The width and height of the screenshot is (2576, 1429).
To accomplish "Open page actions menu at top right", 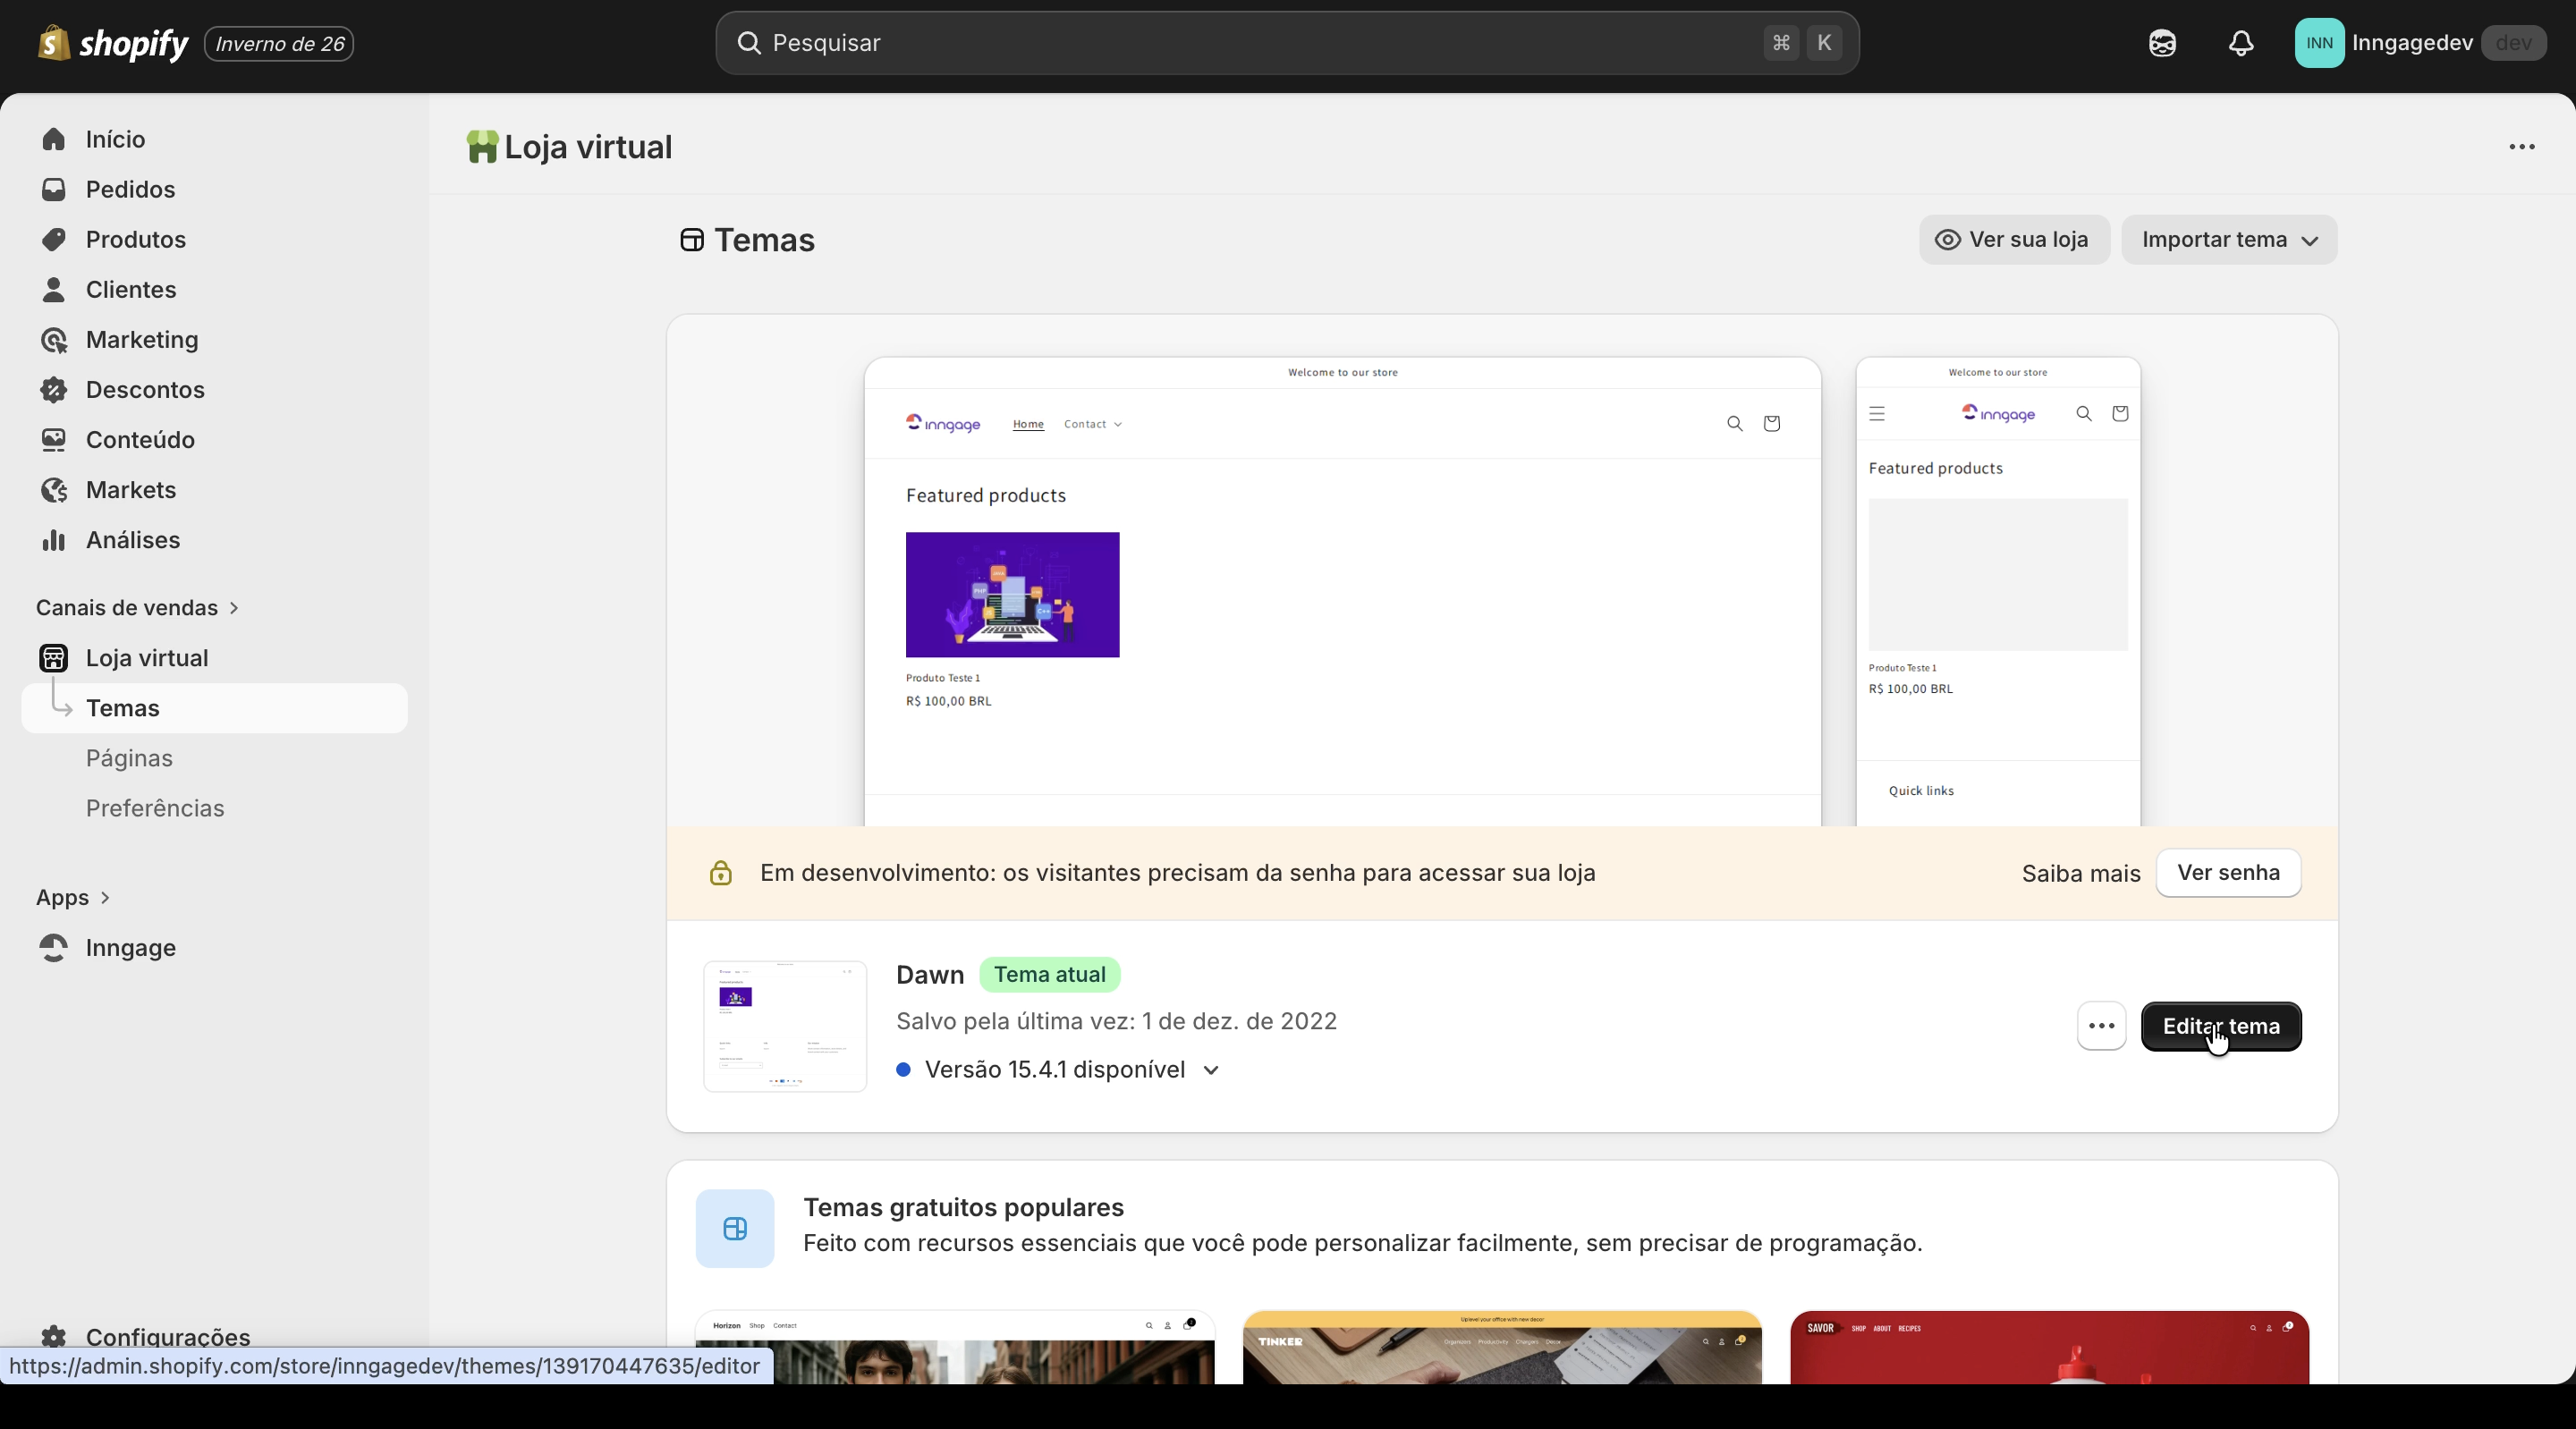I will click(x=2521, y=147).
